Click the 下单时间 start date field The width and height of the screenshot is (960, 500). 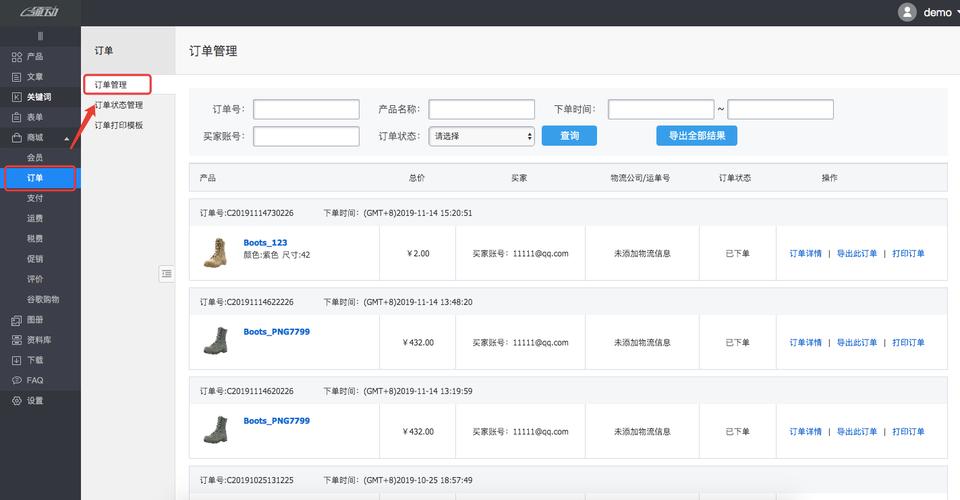(661, 110)
